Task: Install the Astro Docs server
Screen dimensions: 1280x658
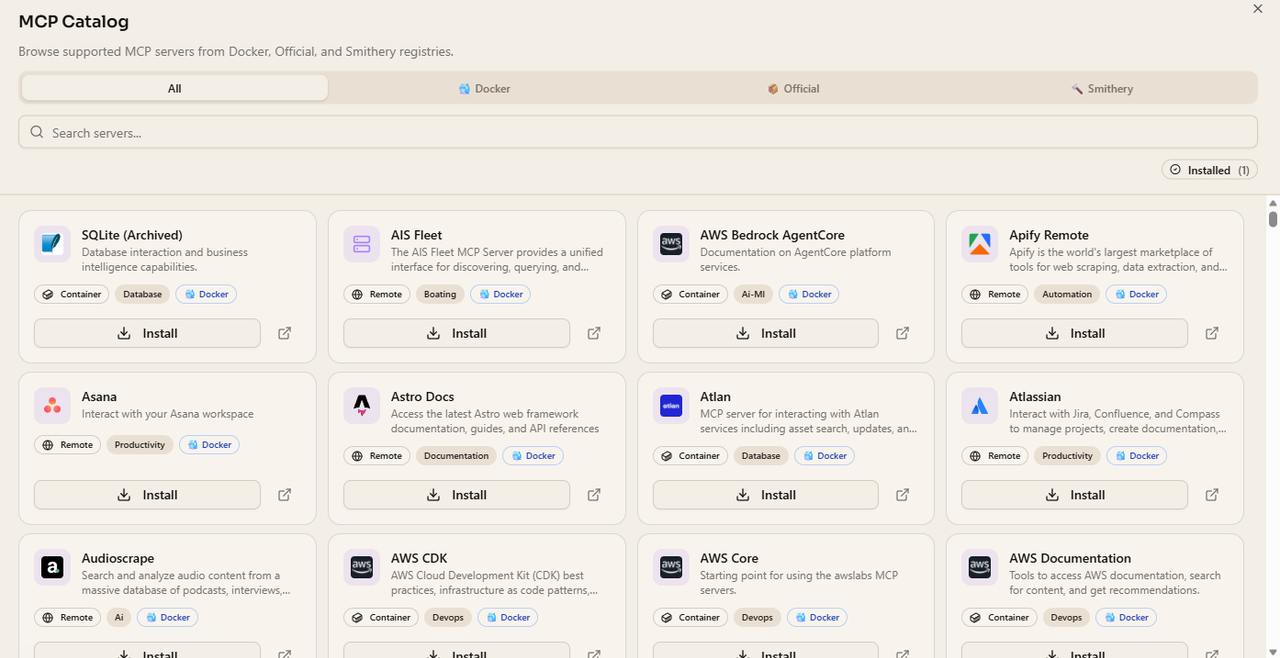Action: coord(456,495)
